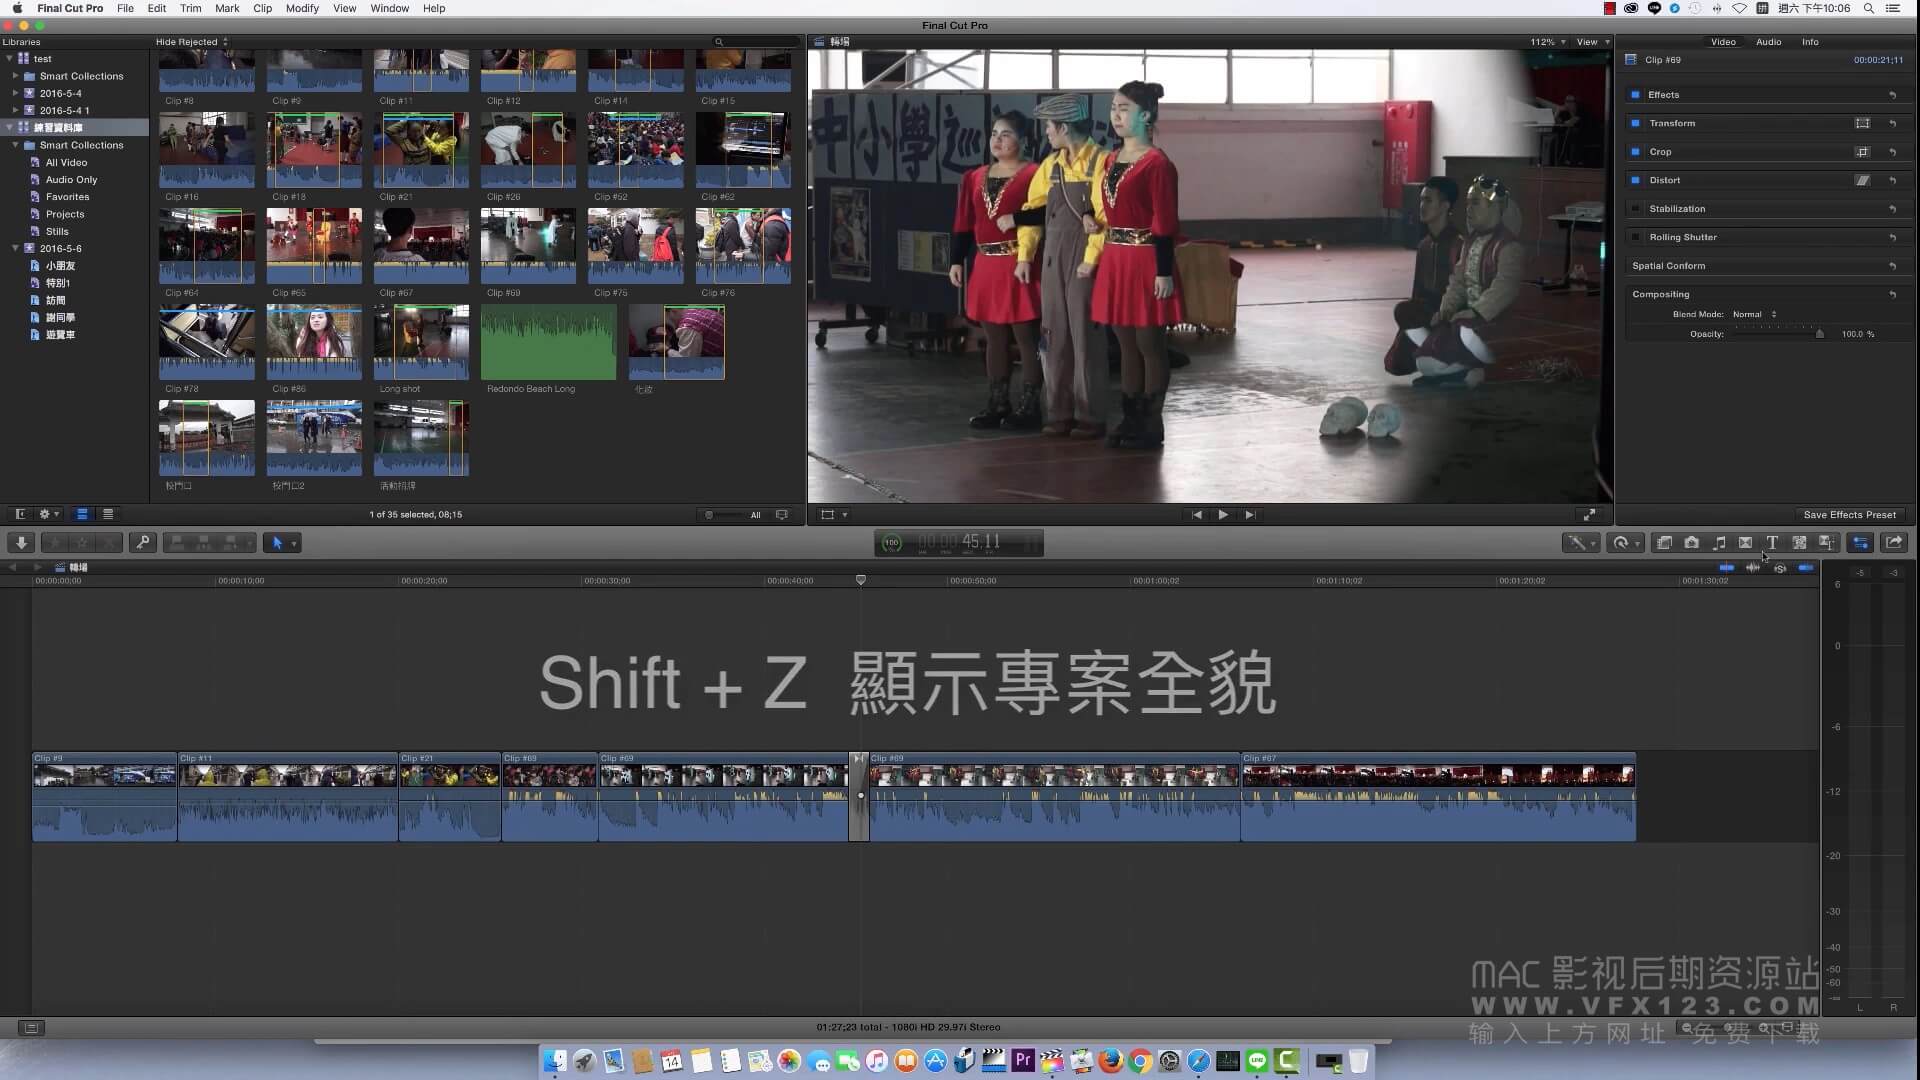
Task: Open the Effects browser icon
Action: point(1665,543)
